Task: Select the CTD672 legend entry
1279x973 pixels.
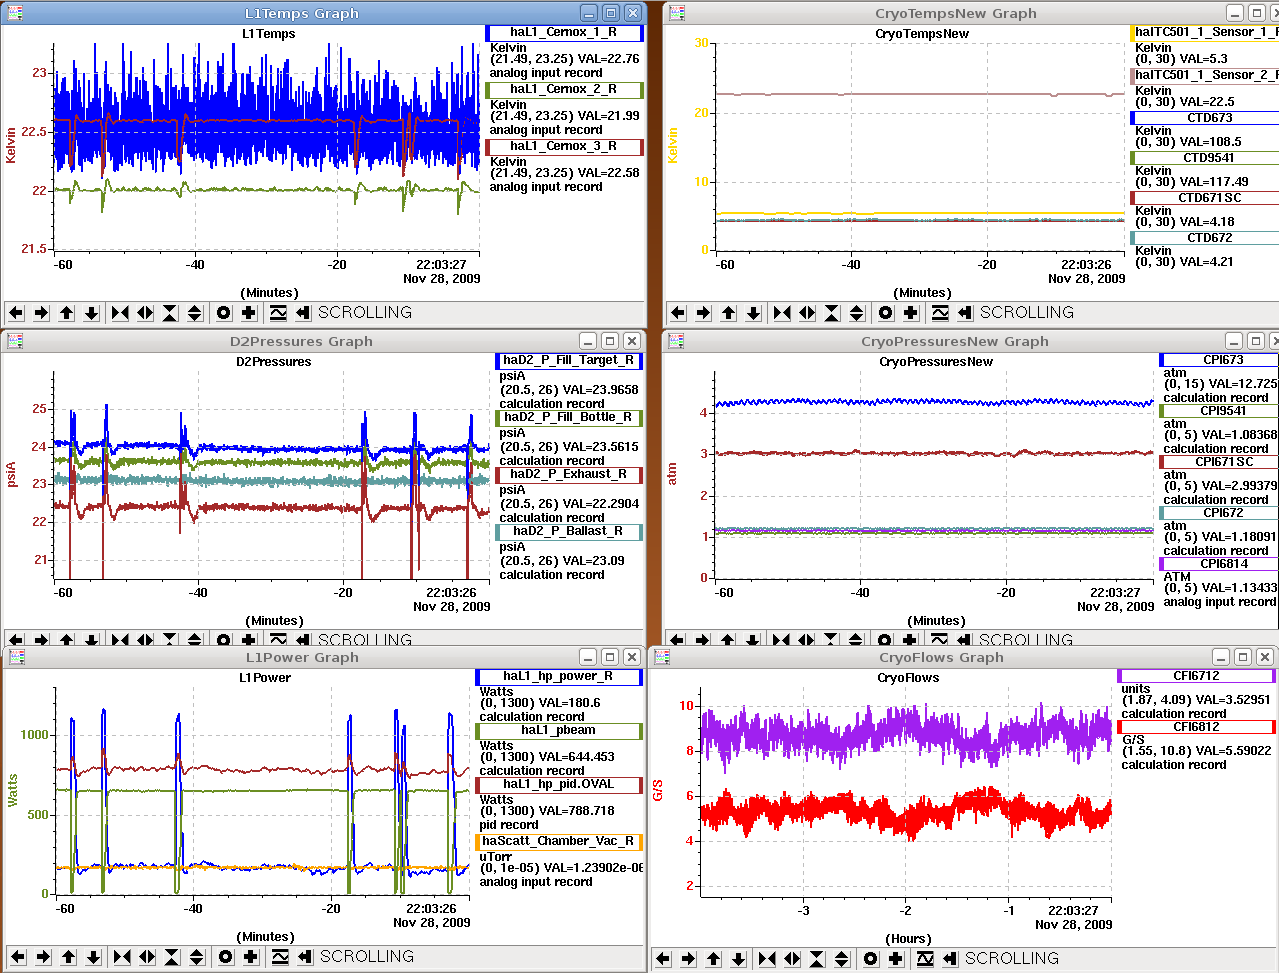Action: click(x=1205, y=238)
